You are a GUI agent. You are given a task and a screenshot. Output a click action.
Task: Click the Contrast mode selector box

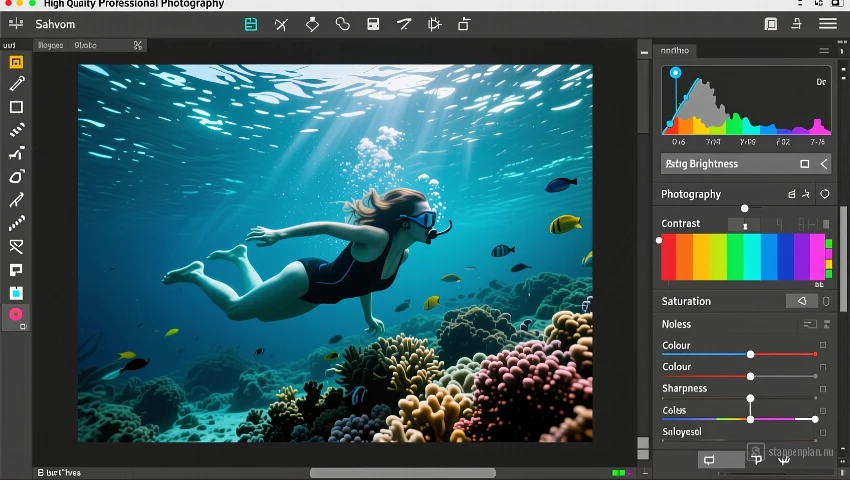[x=745, y=225]
